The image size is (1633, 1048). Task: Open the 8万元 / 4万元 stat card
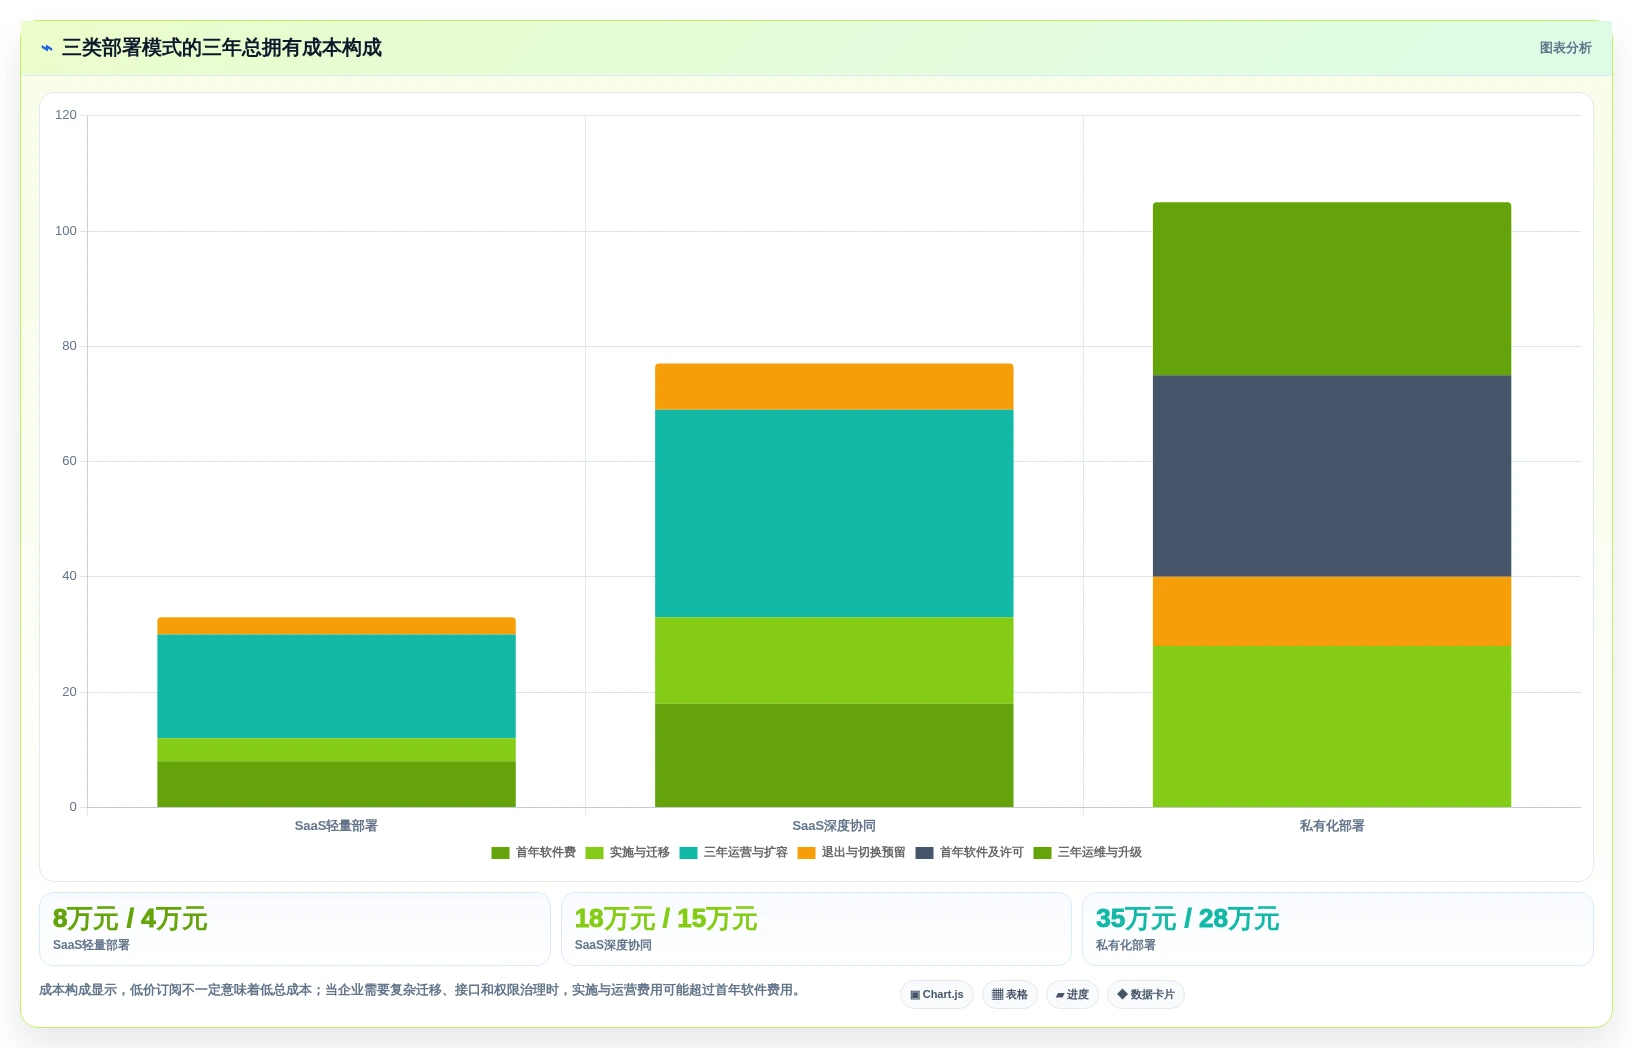[x=295, y=929]
